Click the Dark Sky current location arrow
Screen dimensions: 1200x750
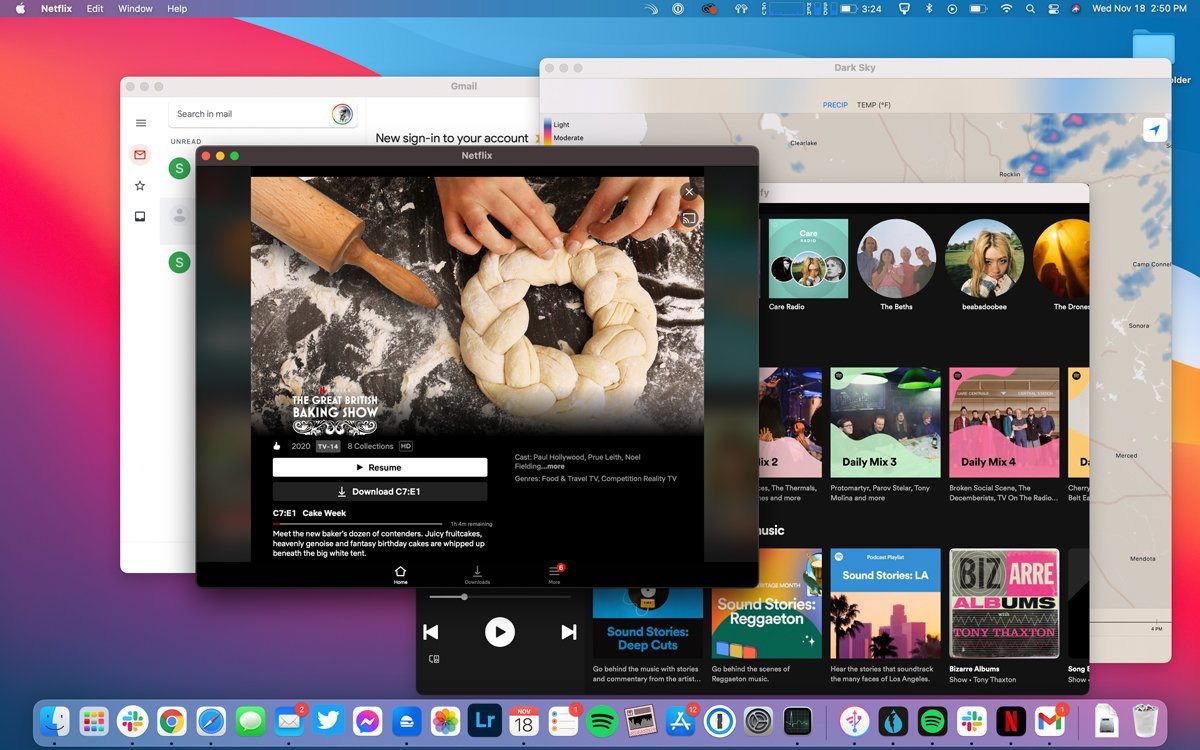pyautogui.click(x=1155, y=130)
